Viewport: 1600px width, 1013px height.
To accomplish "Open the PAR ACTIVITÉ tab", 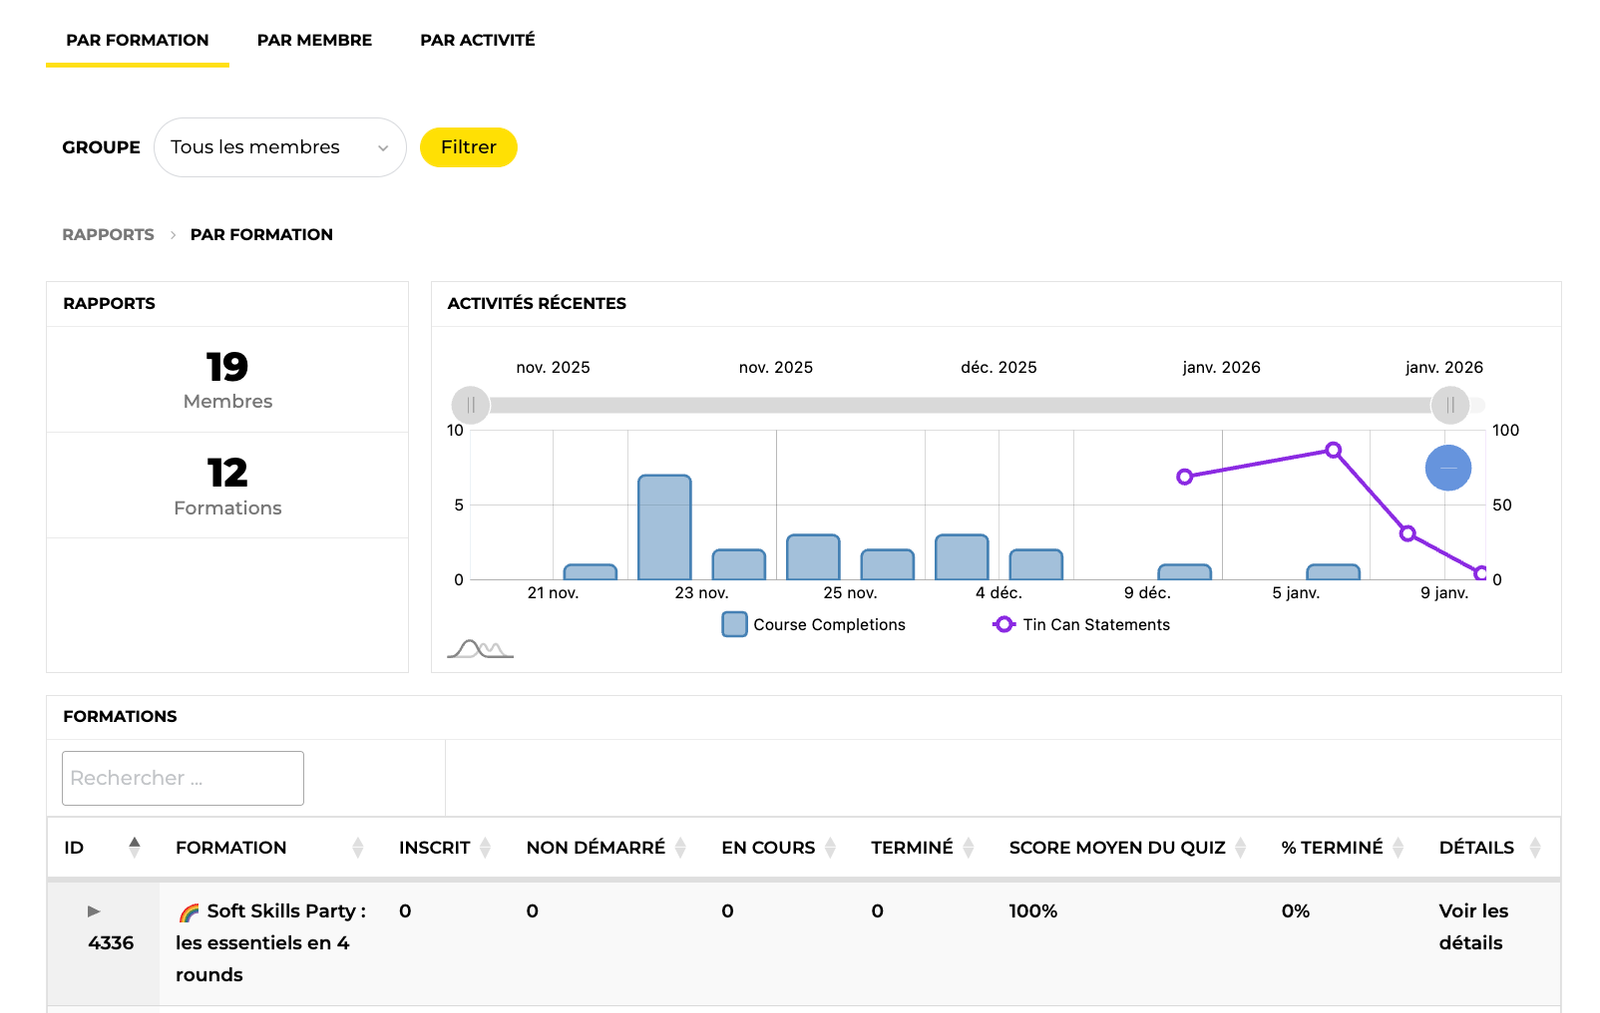I will (x=478, y=40).
